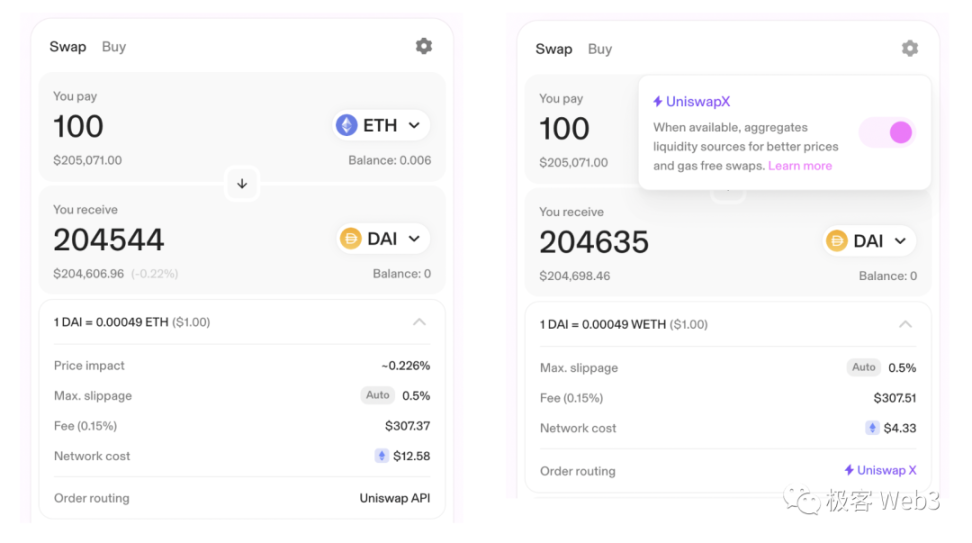The width and height of the screenshot is (972, 543).
Task: Click the UniswapX lightning bolt icon in popup
Action: tap(658, 102)
